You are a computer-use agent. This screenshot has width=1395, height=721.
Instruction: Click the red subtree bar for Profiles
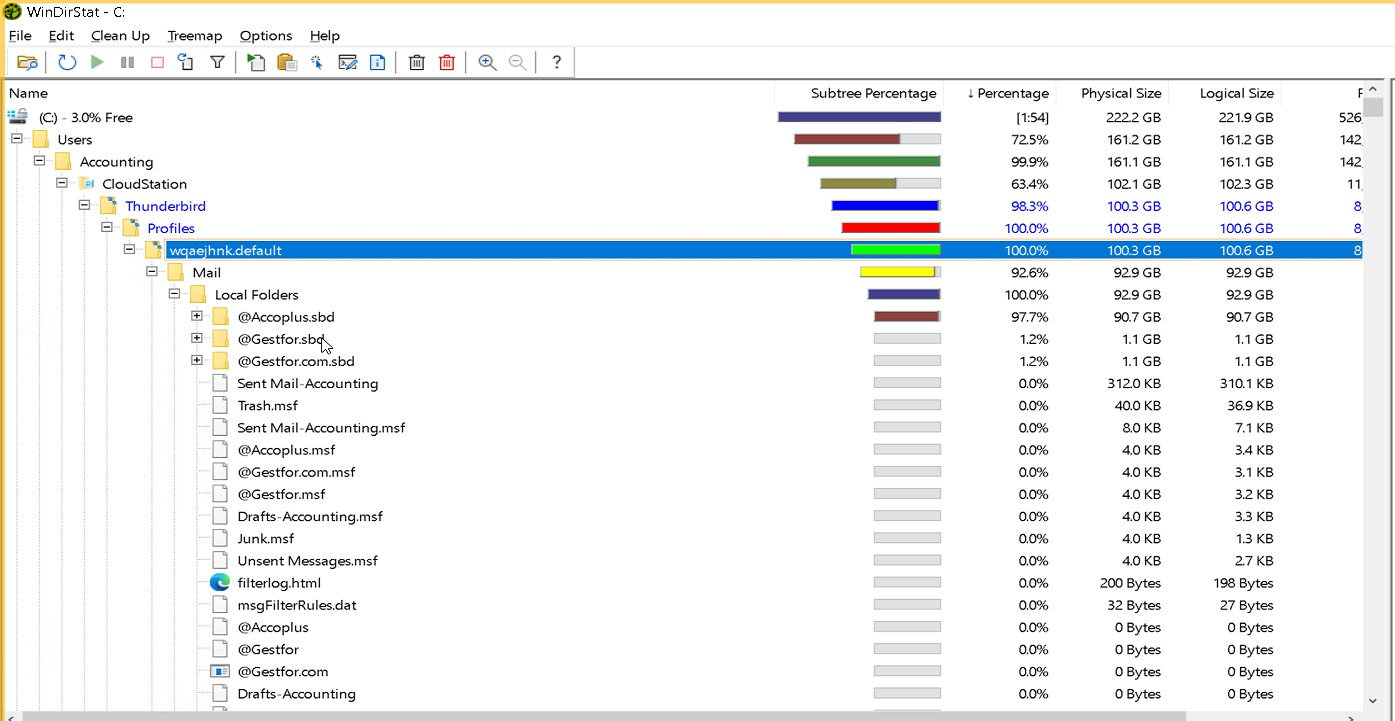[890, 228]
